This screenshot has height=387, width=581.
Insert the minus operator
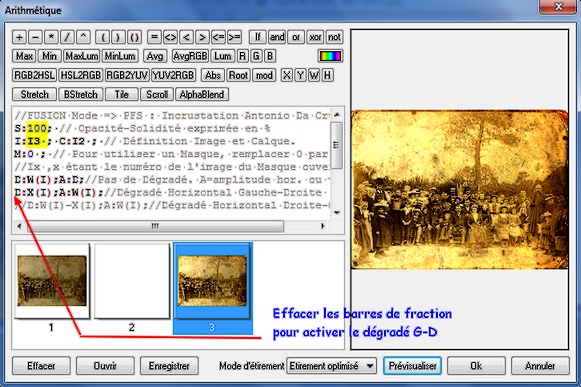click(35, 37)
